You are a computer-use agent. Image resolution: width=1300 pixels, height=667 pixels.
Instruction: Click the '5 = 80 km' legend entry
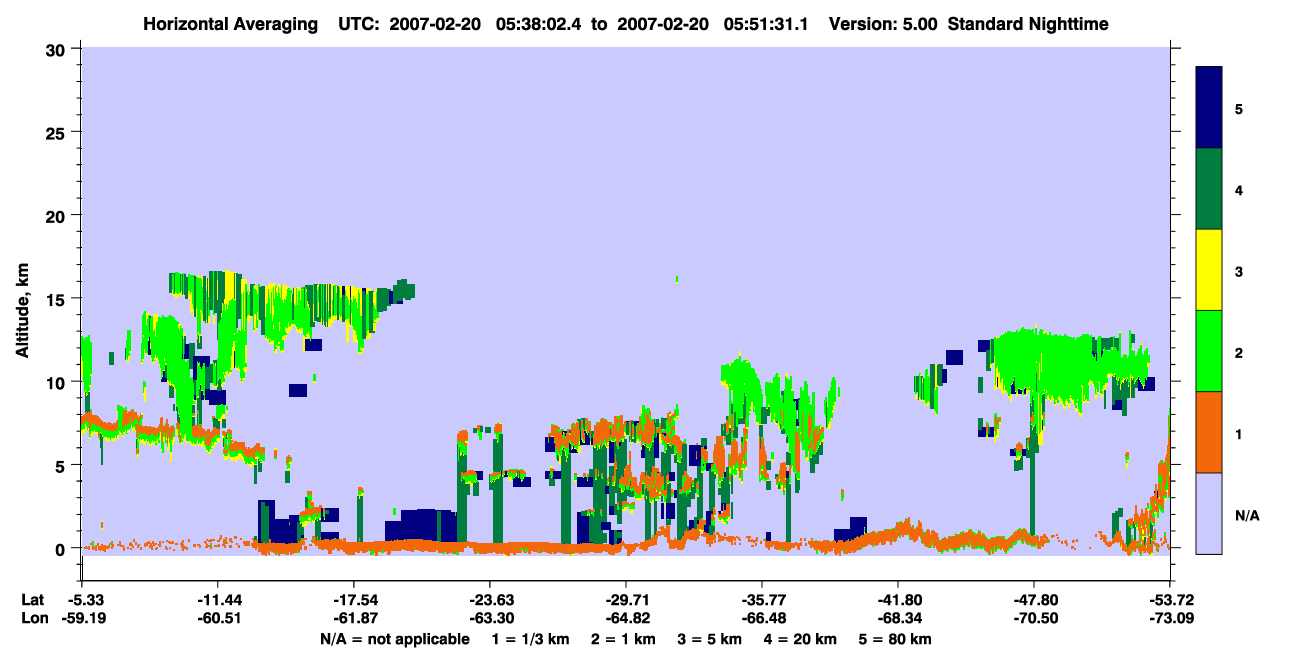pos(893,639)
